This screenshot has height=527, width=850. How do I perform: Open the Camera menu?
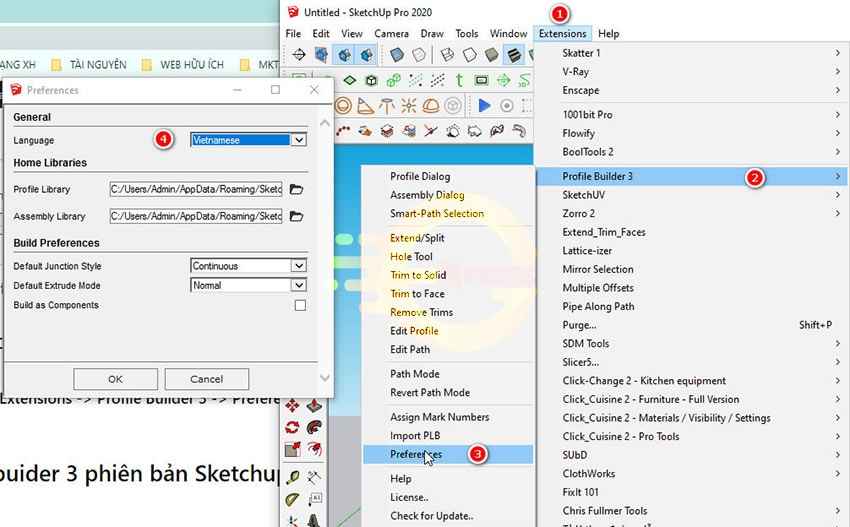391,34
